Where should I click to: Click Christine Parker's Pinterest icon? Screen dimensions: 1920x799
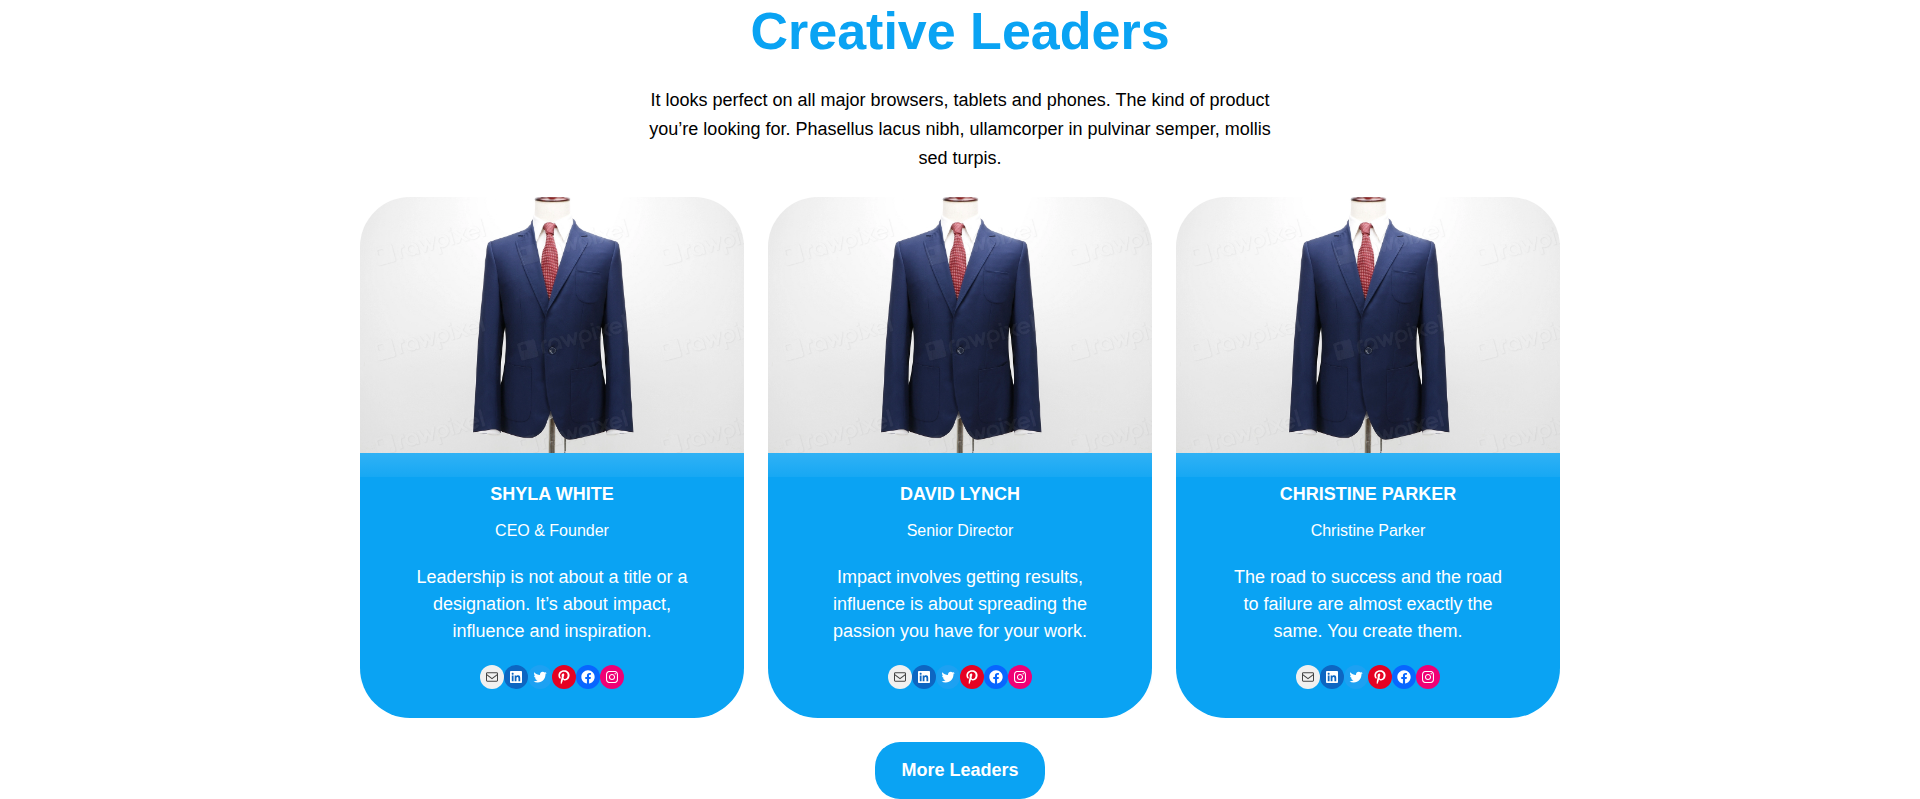click(x=1380, y=677)
